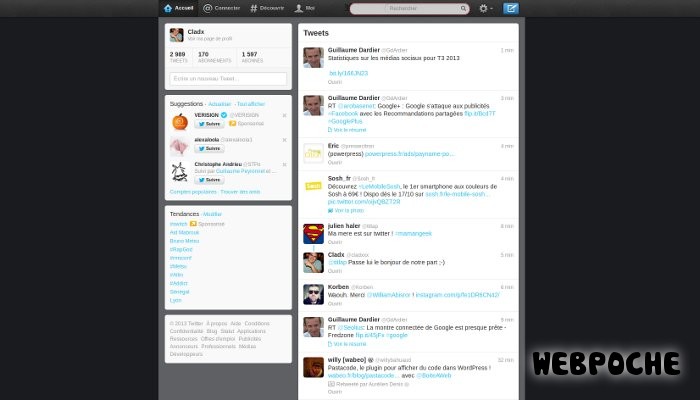Open the Comptes populaires link
700x400 pixels.
click(193, 192)
